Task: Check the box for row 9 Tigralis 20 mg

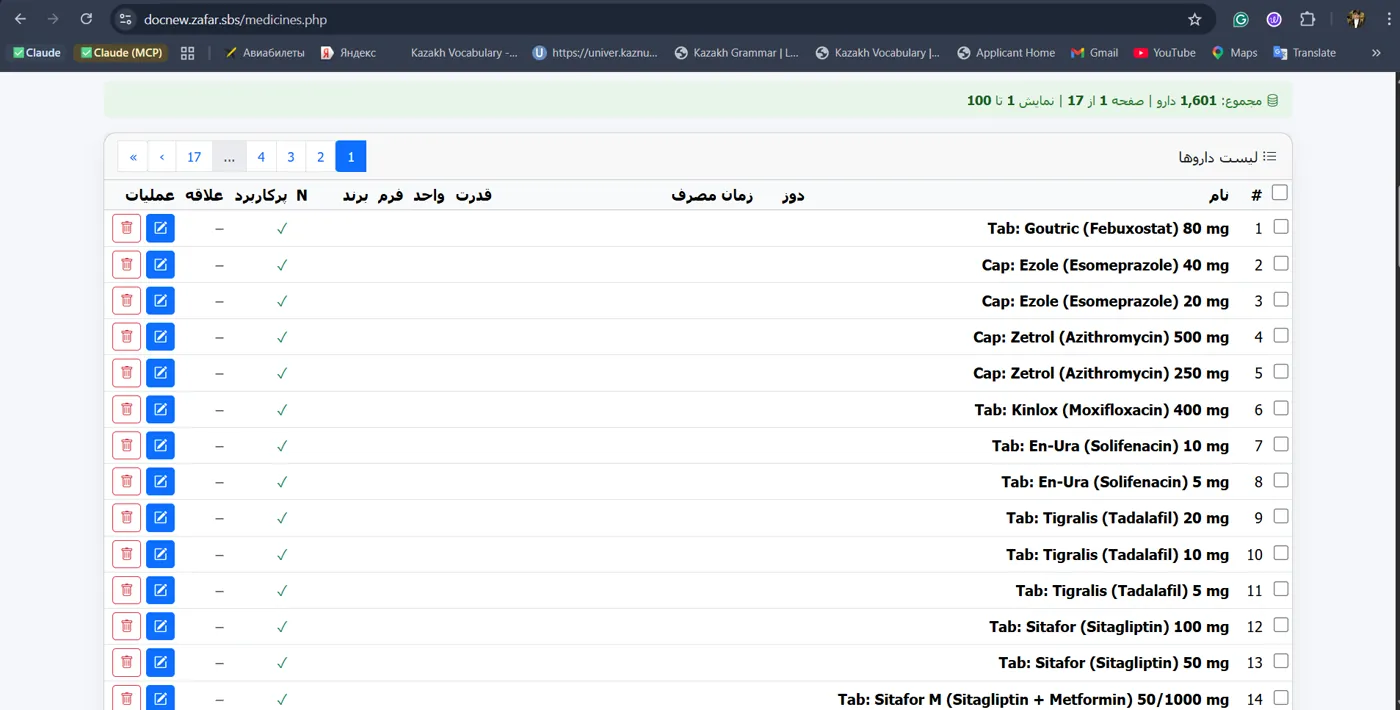Action: click(1280, 516)
